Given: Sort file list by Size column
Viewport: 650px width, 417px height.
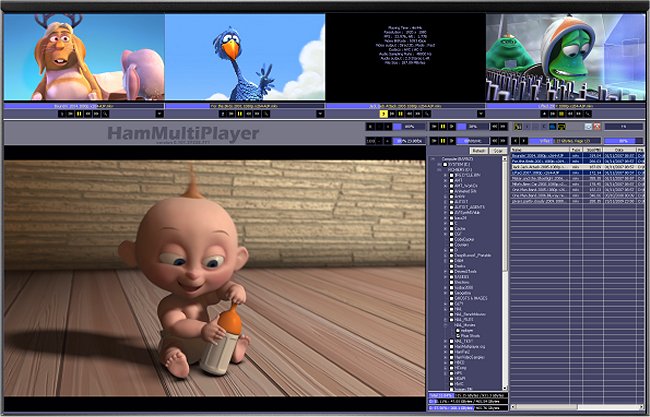Looking at the screenshot, I should point(593,150).
